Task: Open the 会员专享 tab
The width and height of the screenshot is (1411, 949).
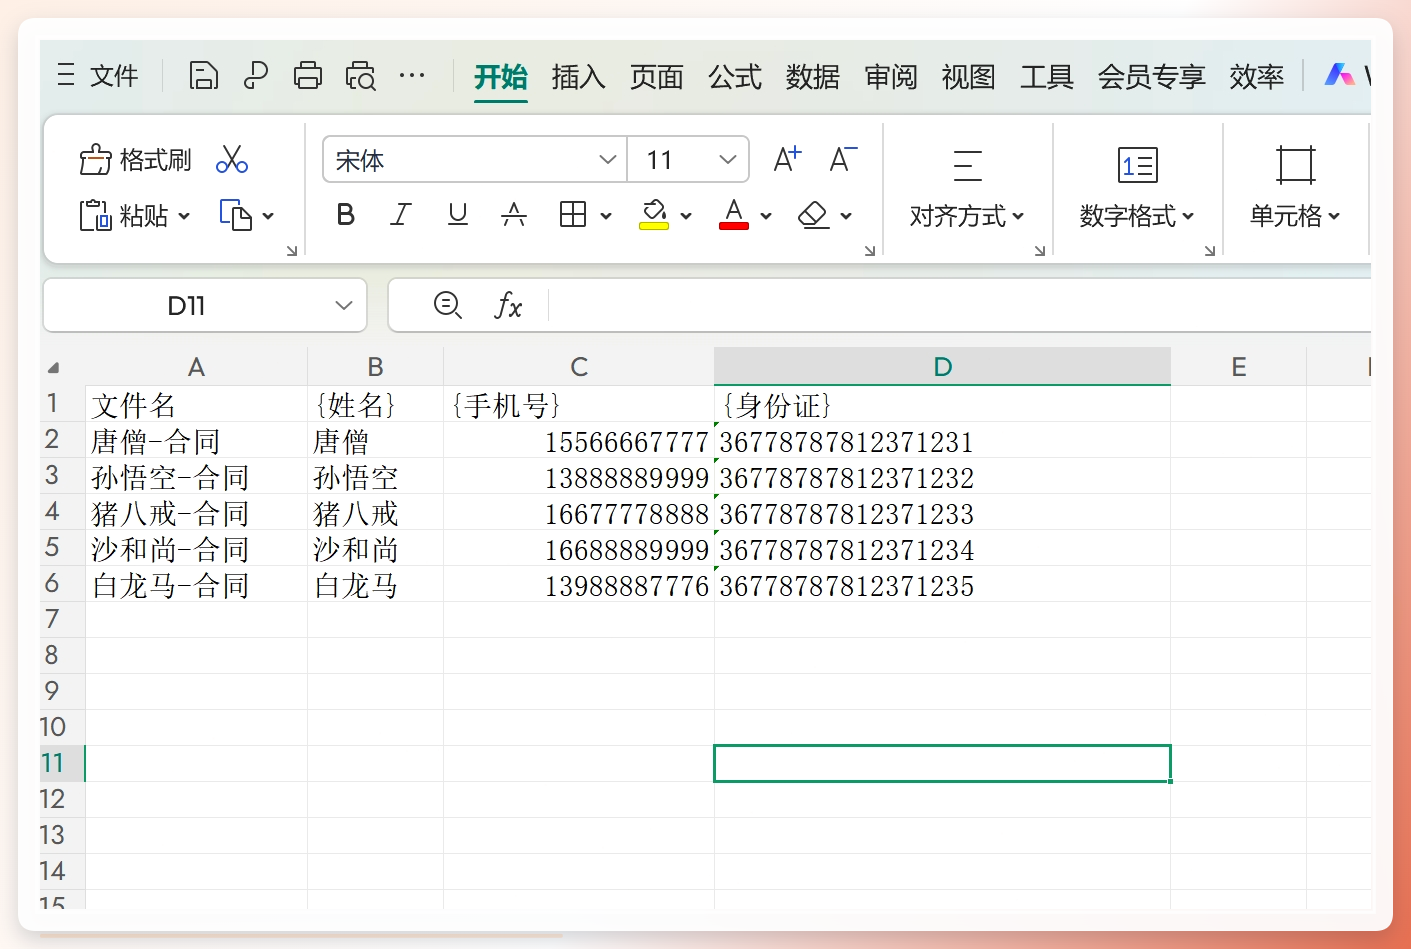Action: point(1152,77)
